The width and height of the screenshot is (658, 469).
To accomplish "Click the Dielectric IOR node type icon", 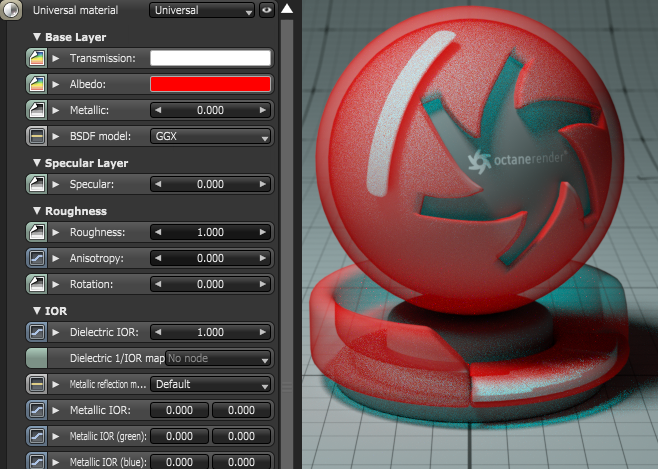I will tap(37, 332).
